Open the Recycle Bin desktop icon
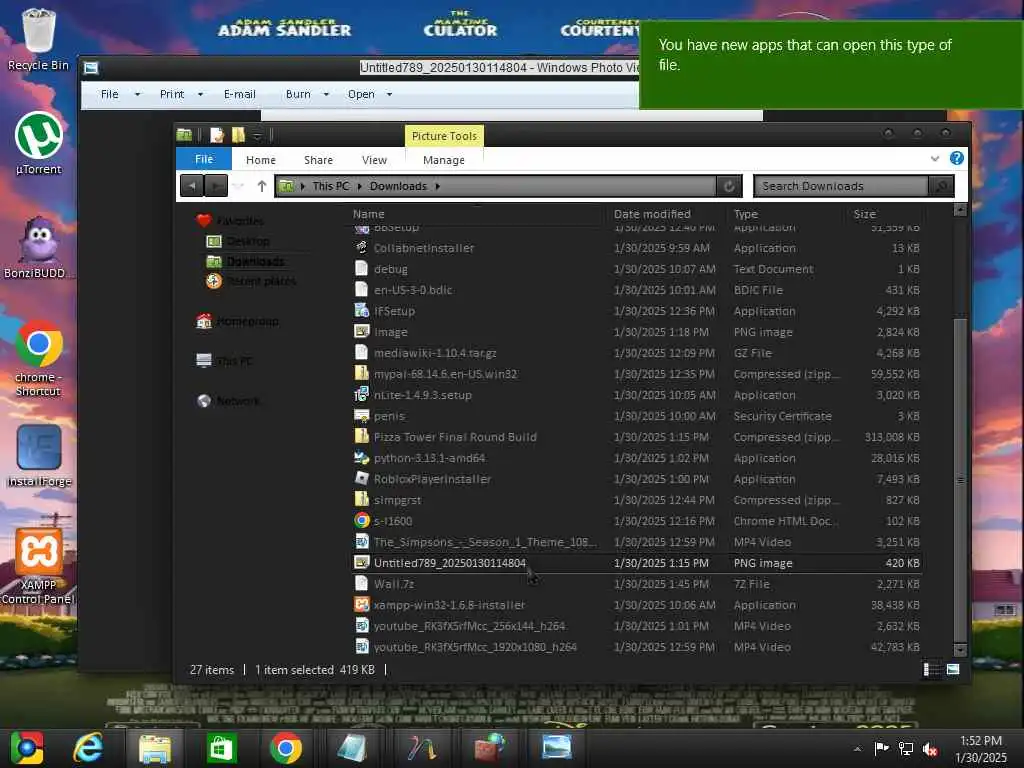 click(38, 39)
